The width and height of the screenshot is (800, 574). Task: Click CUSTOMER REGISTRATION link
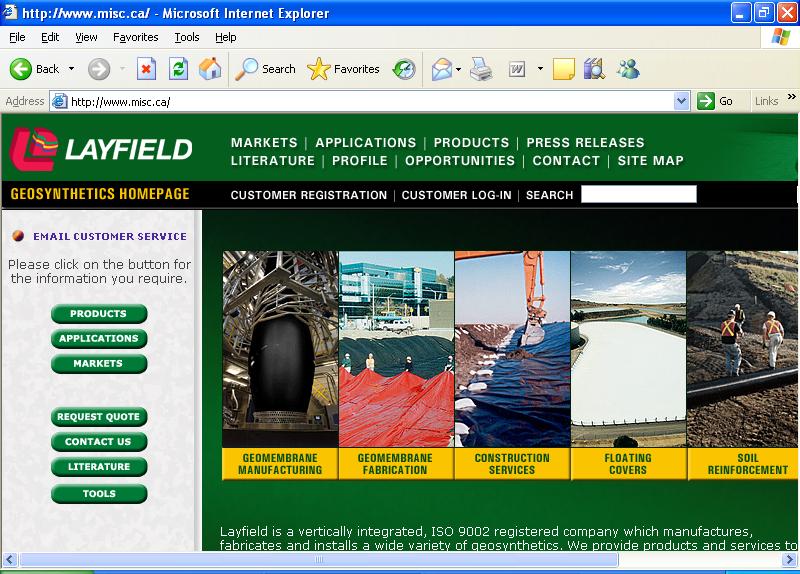(x=309, y=195)
